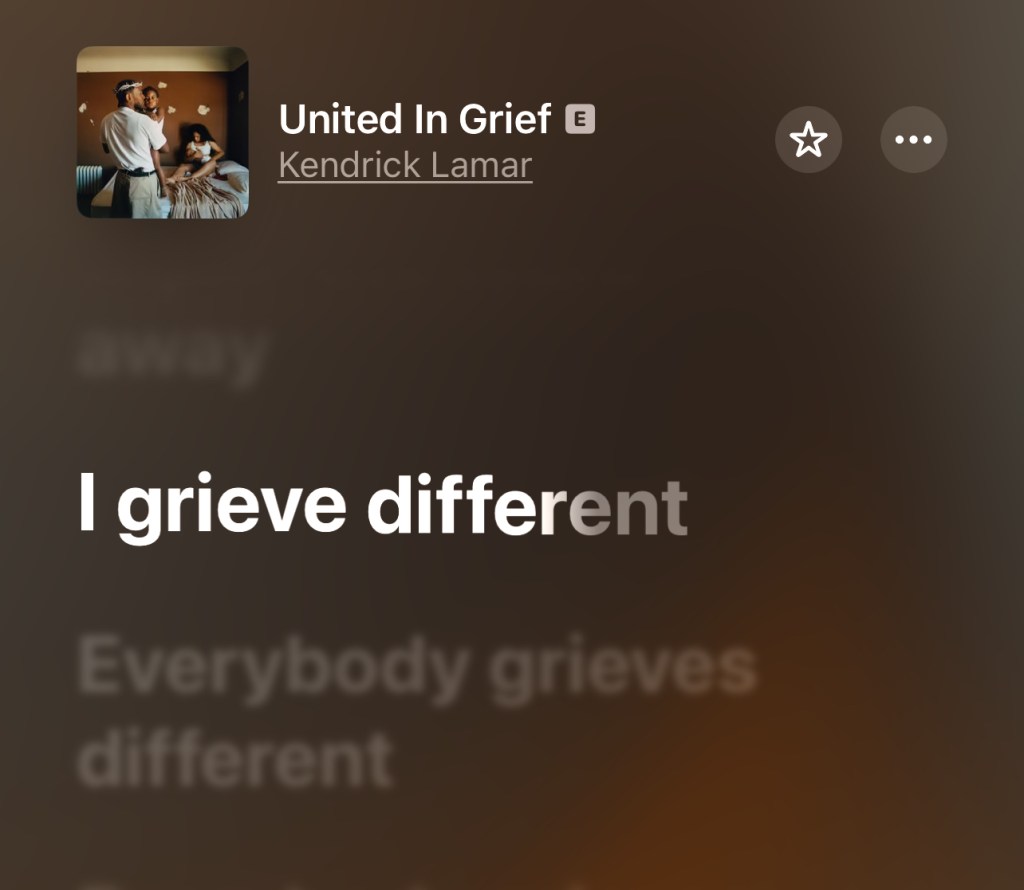Open the three-dot more options menu
The image size is (1024, 890).
tap(914, 140)
